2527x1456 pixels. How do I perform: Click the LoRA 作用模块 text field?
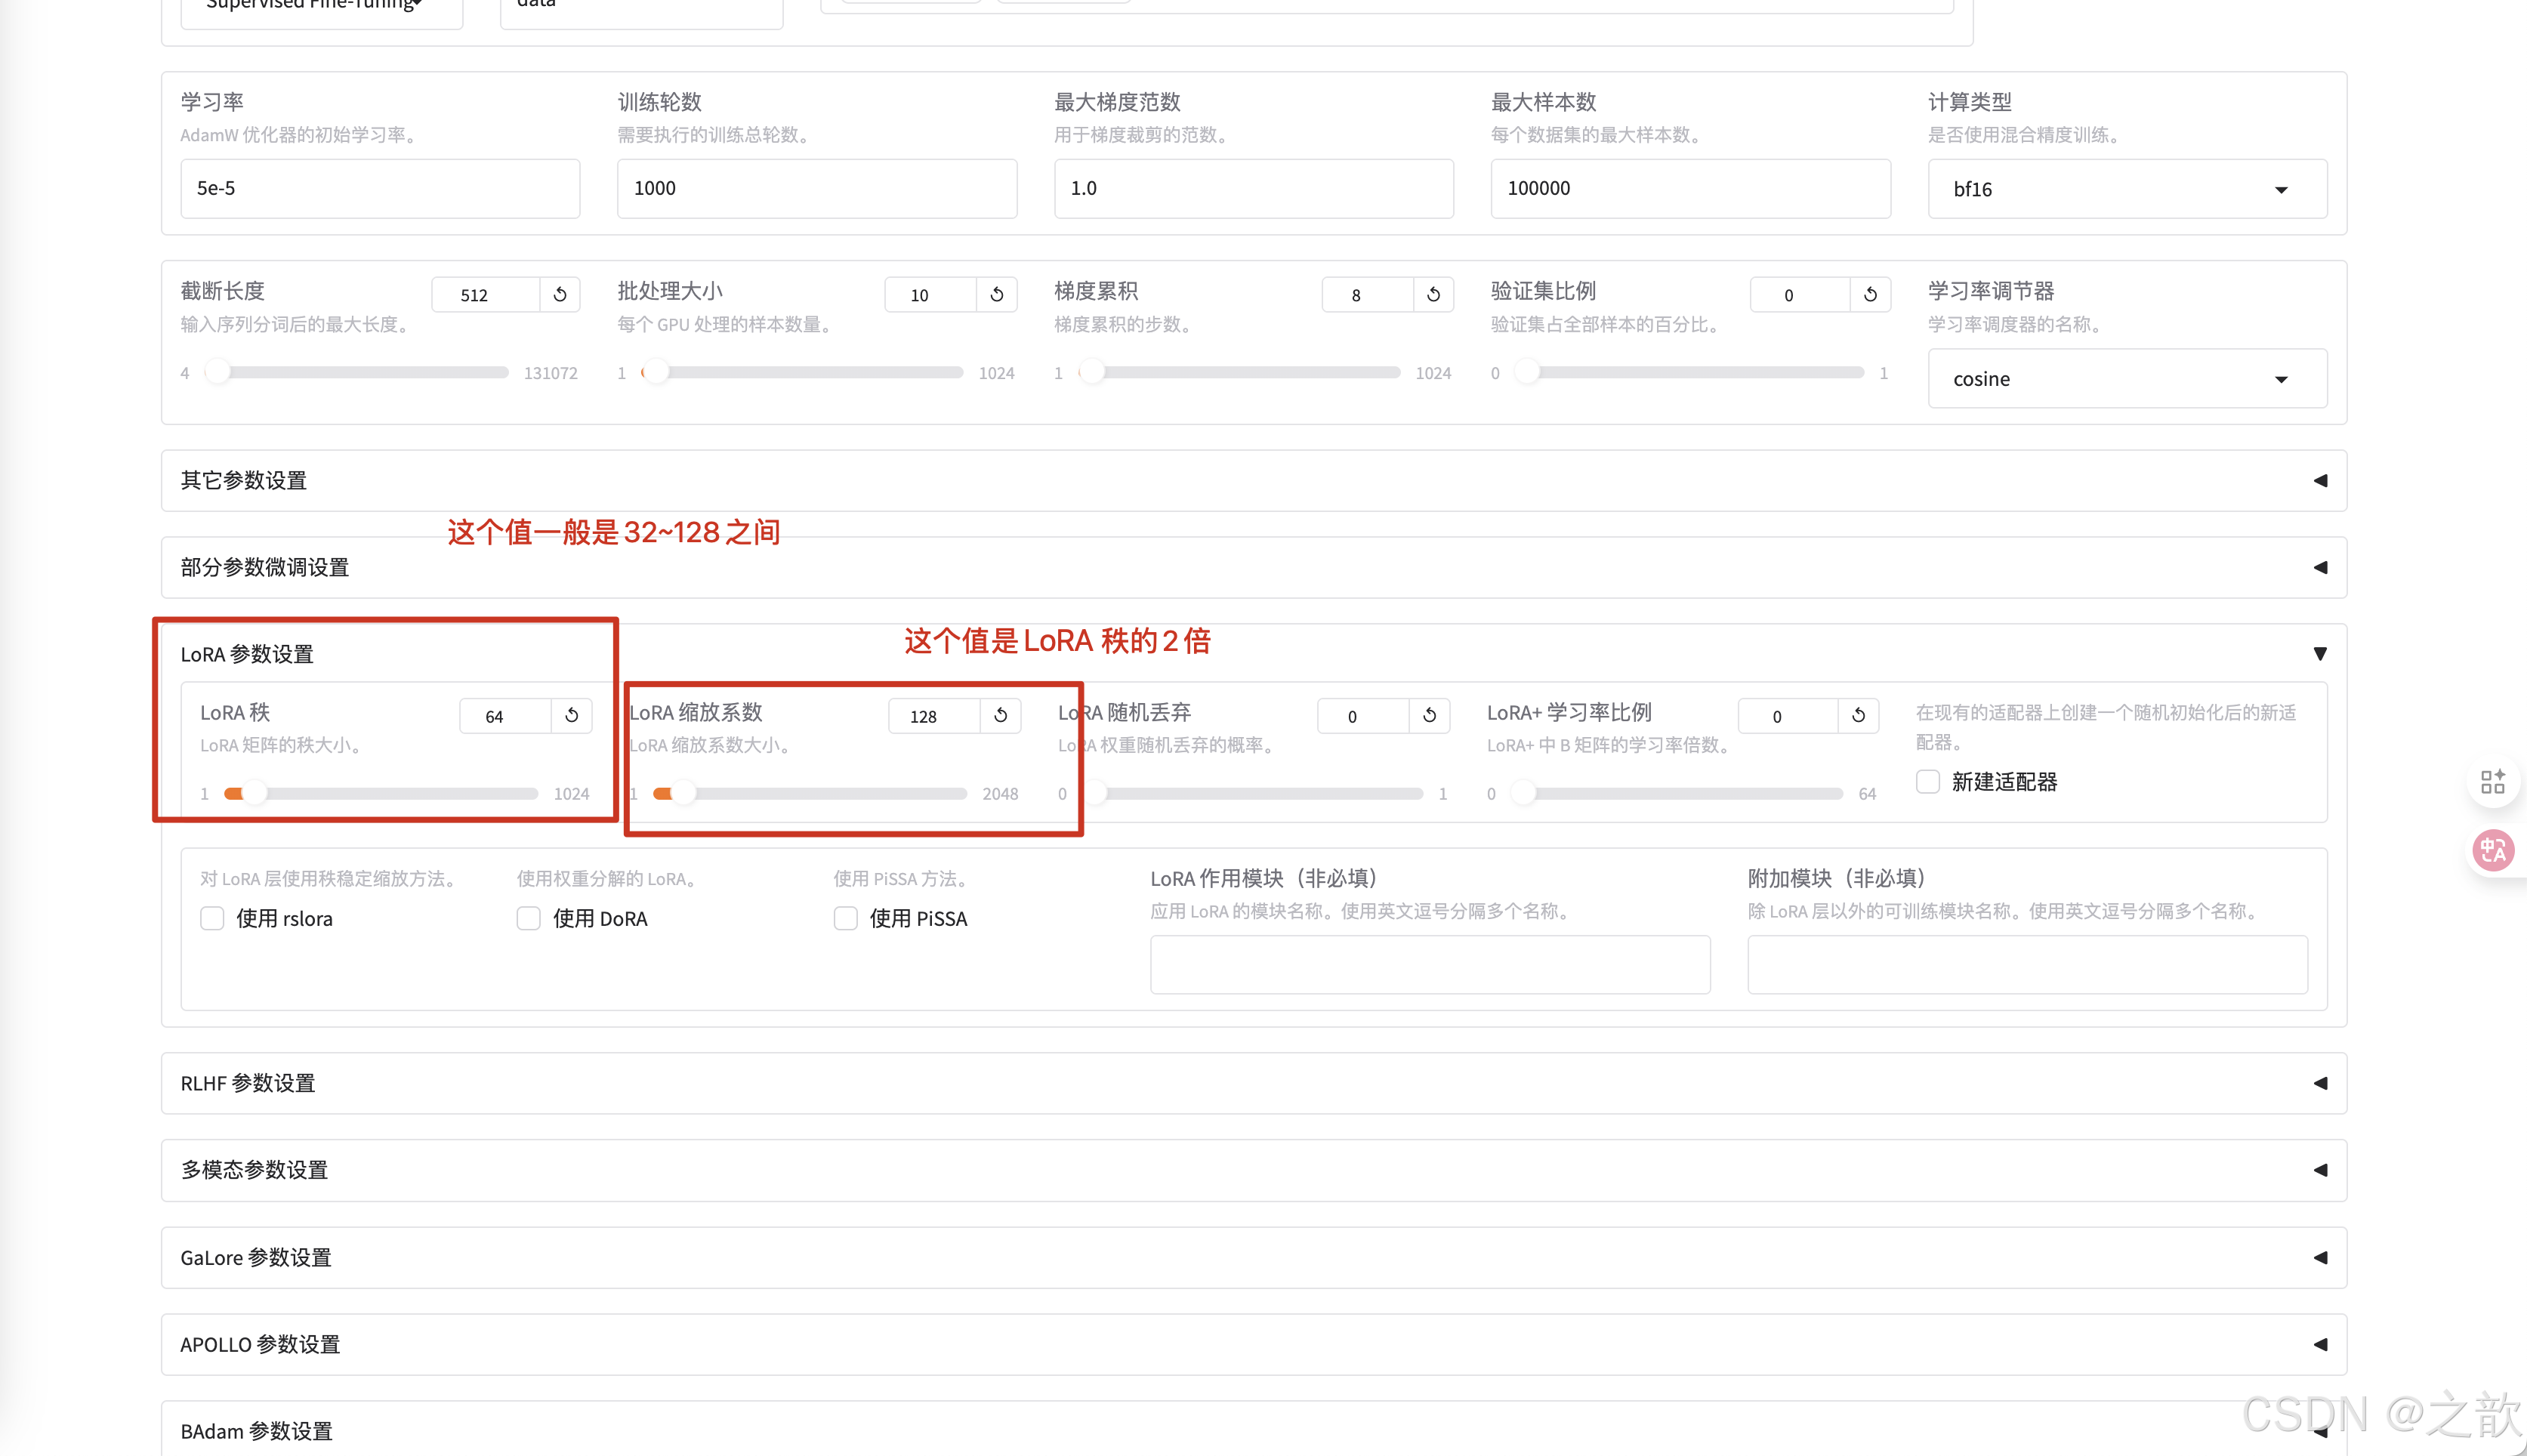tap(1430, 965)
